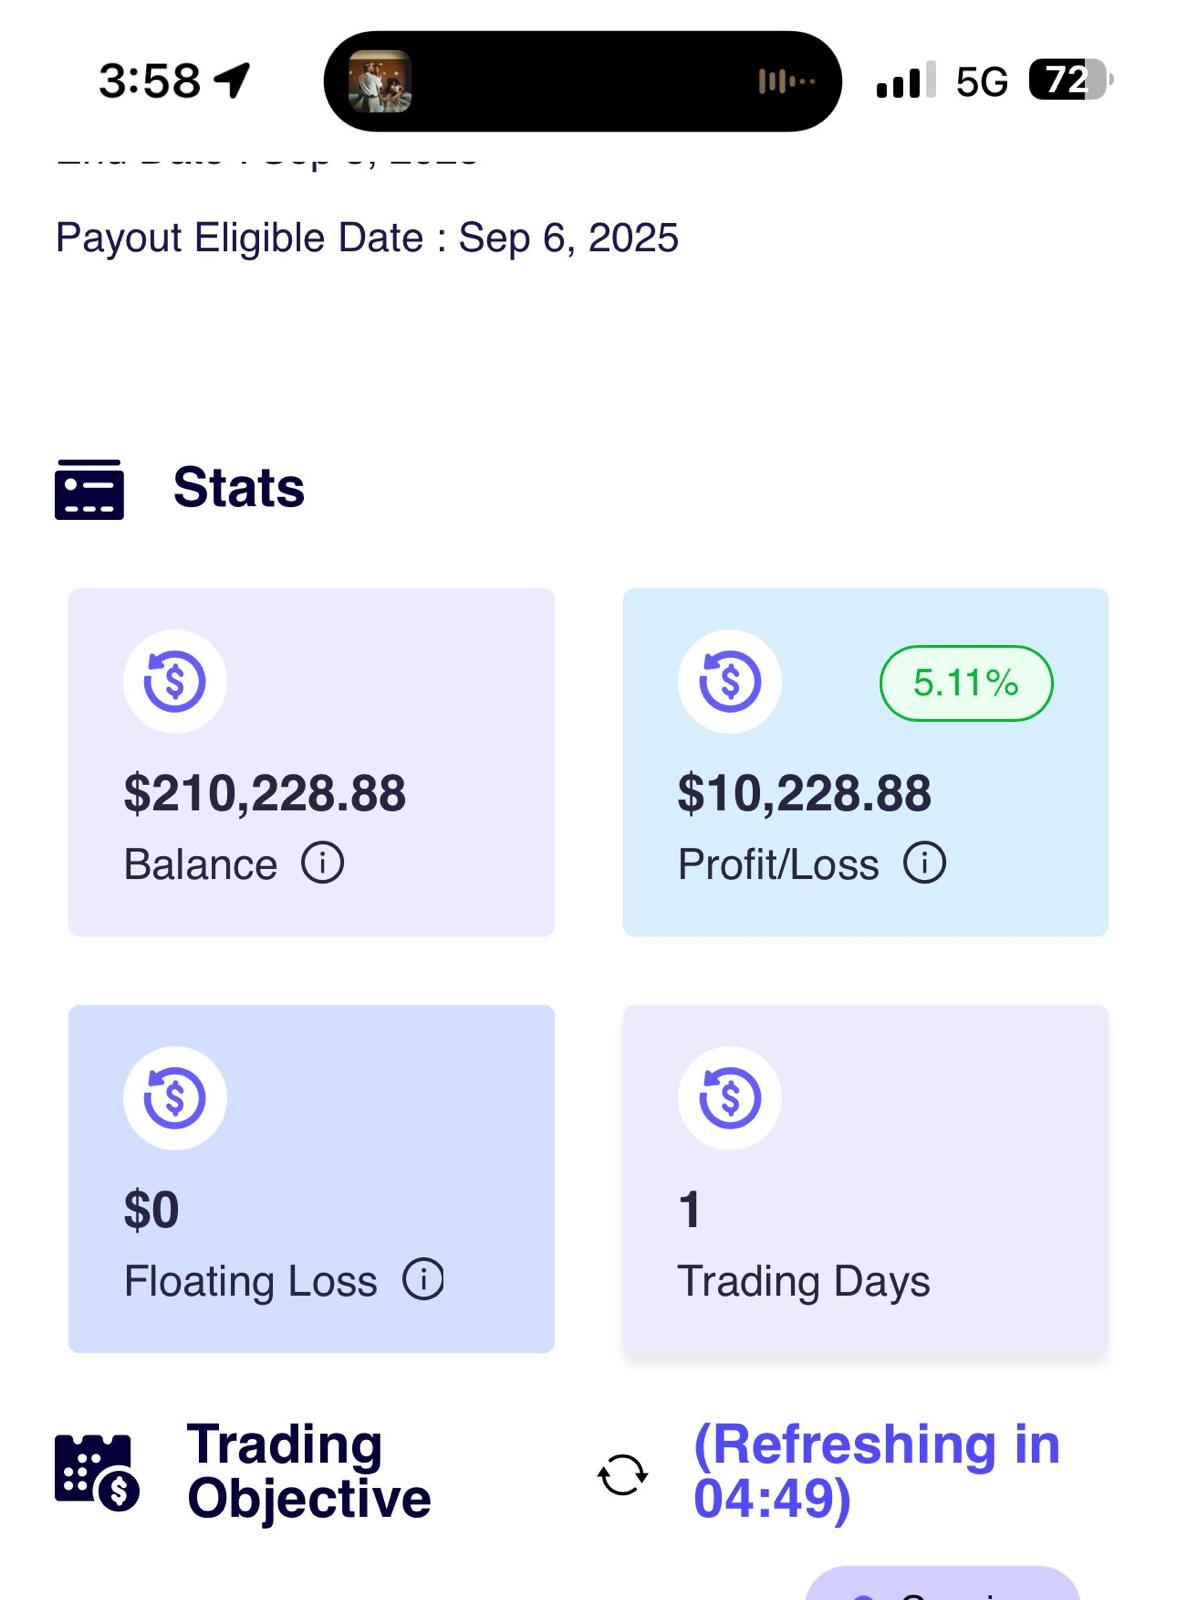Image resolution: width=1177 pixels, height=1600 pixels.
Task: Tap the Balance card dollar icon
Action: (x=175, y=681)
